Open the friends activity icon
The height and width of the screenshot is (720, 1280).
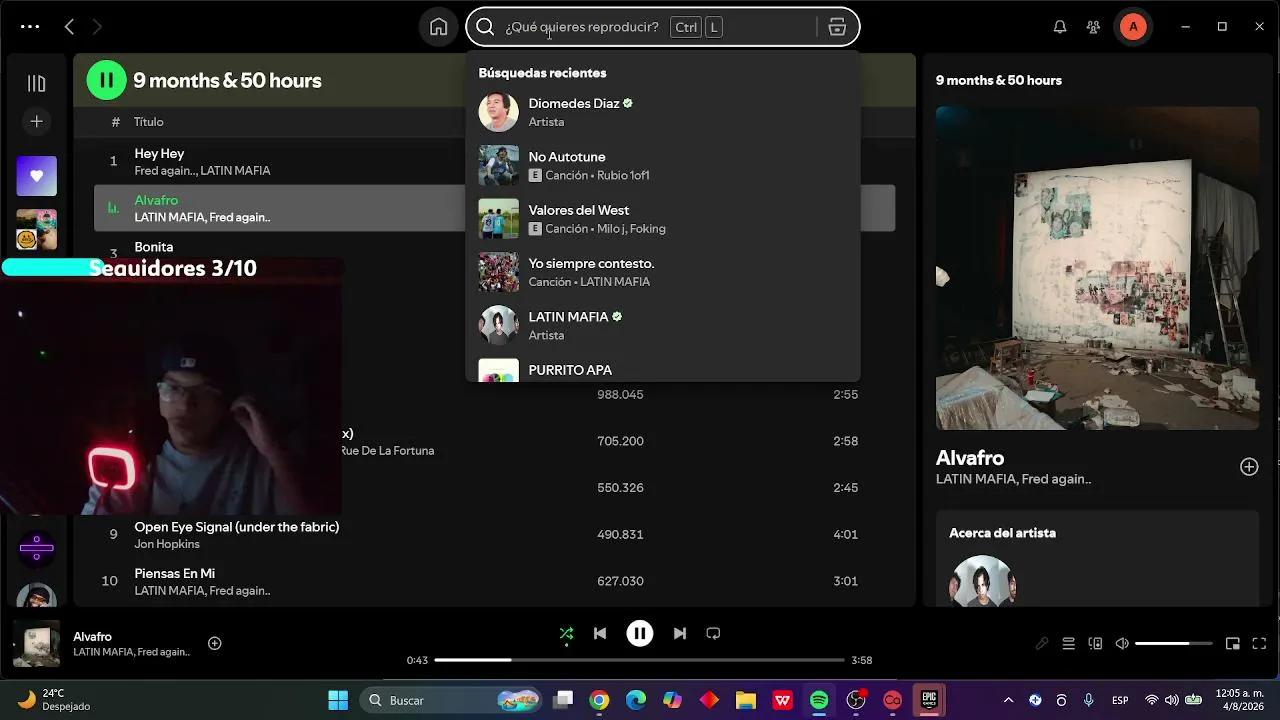1093,27
